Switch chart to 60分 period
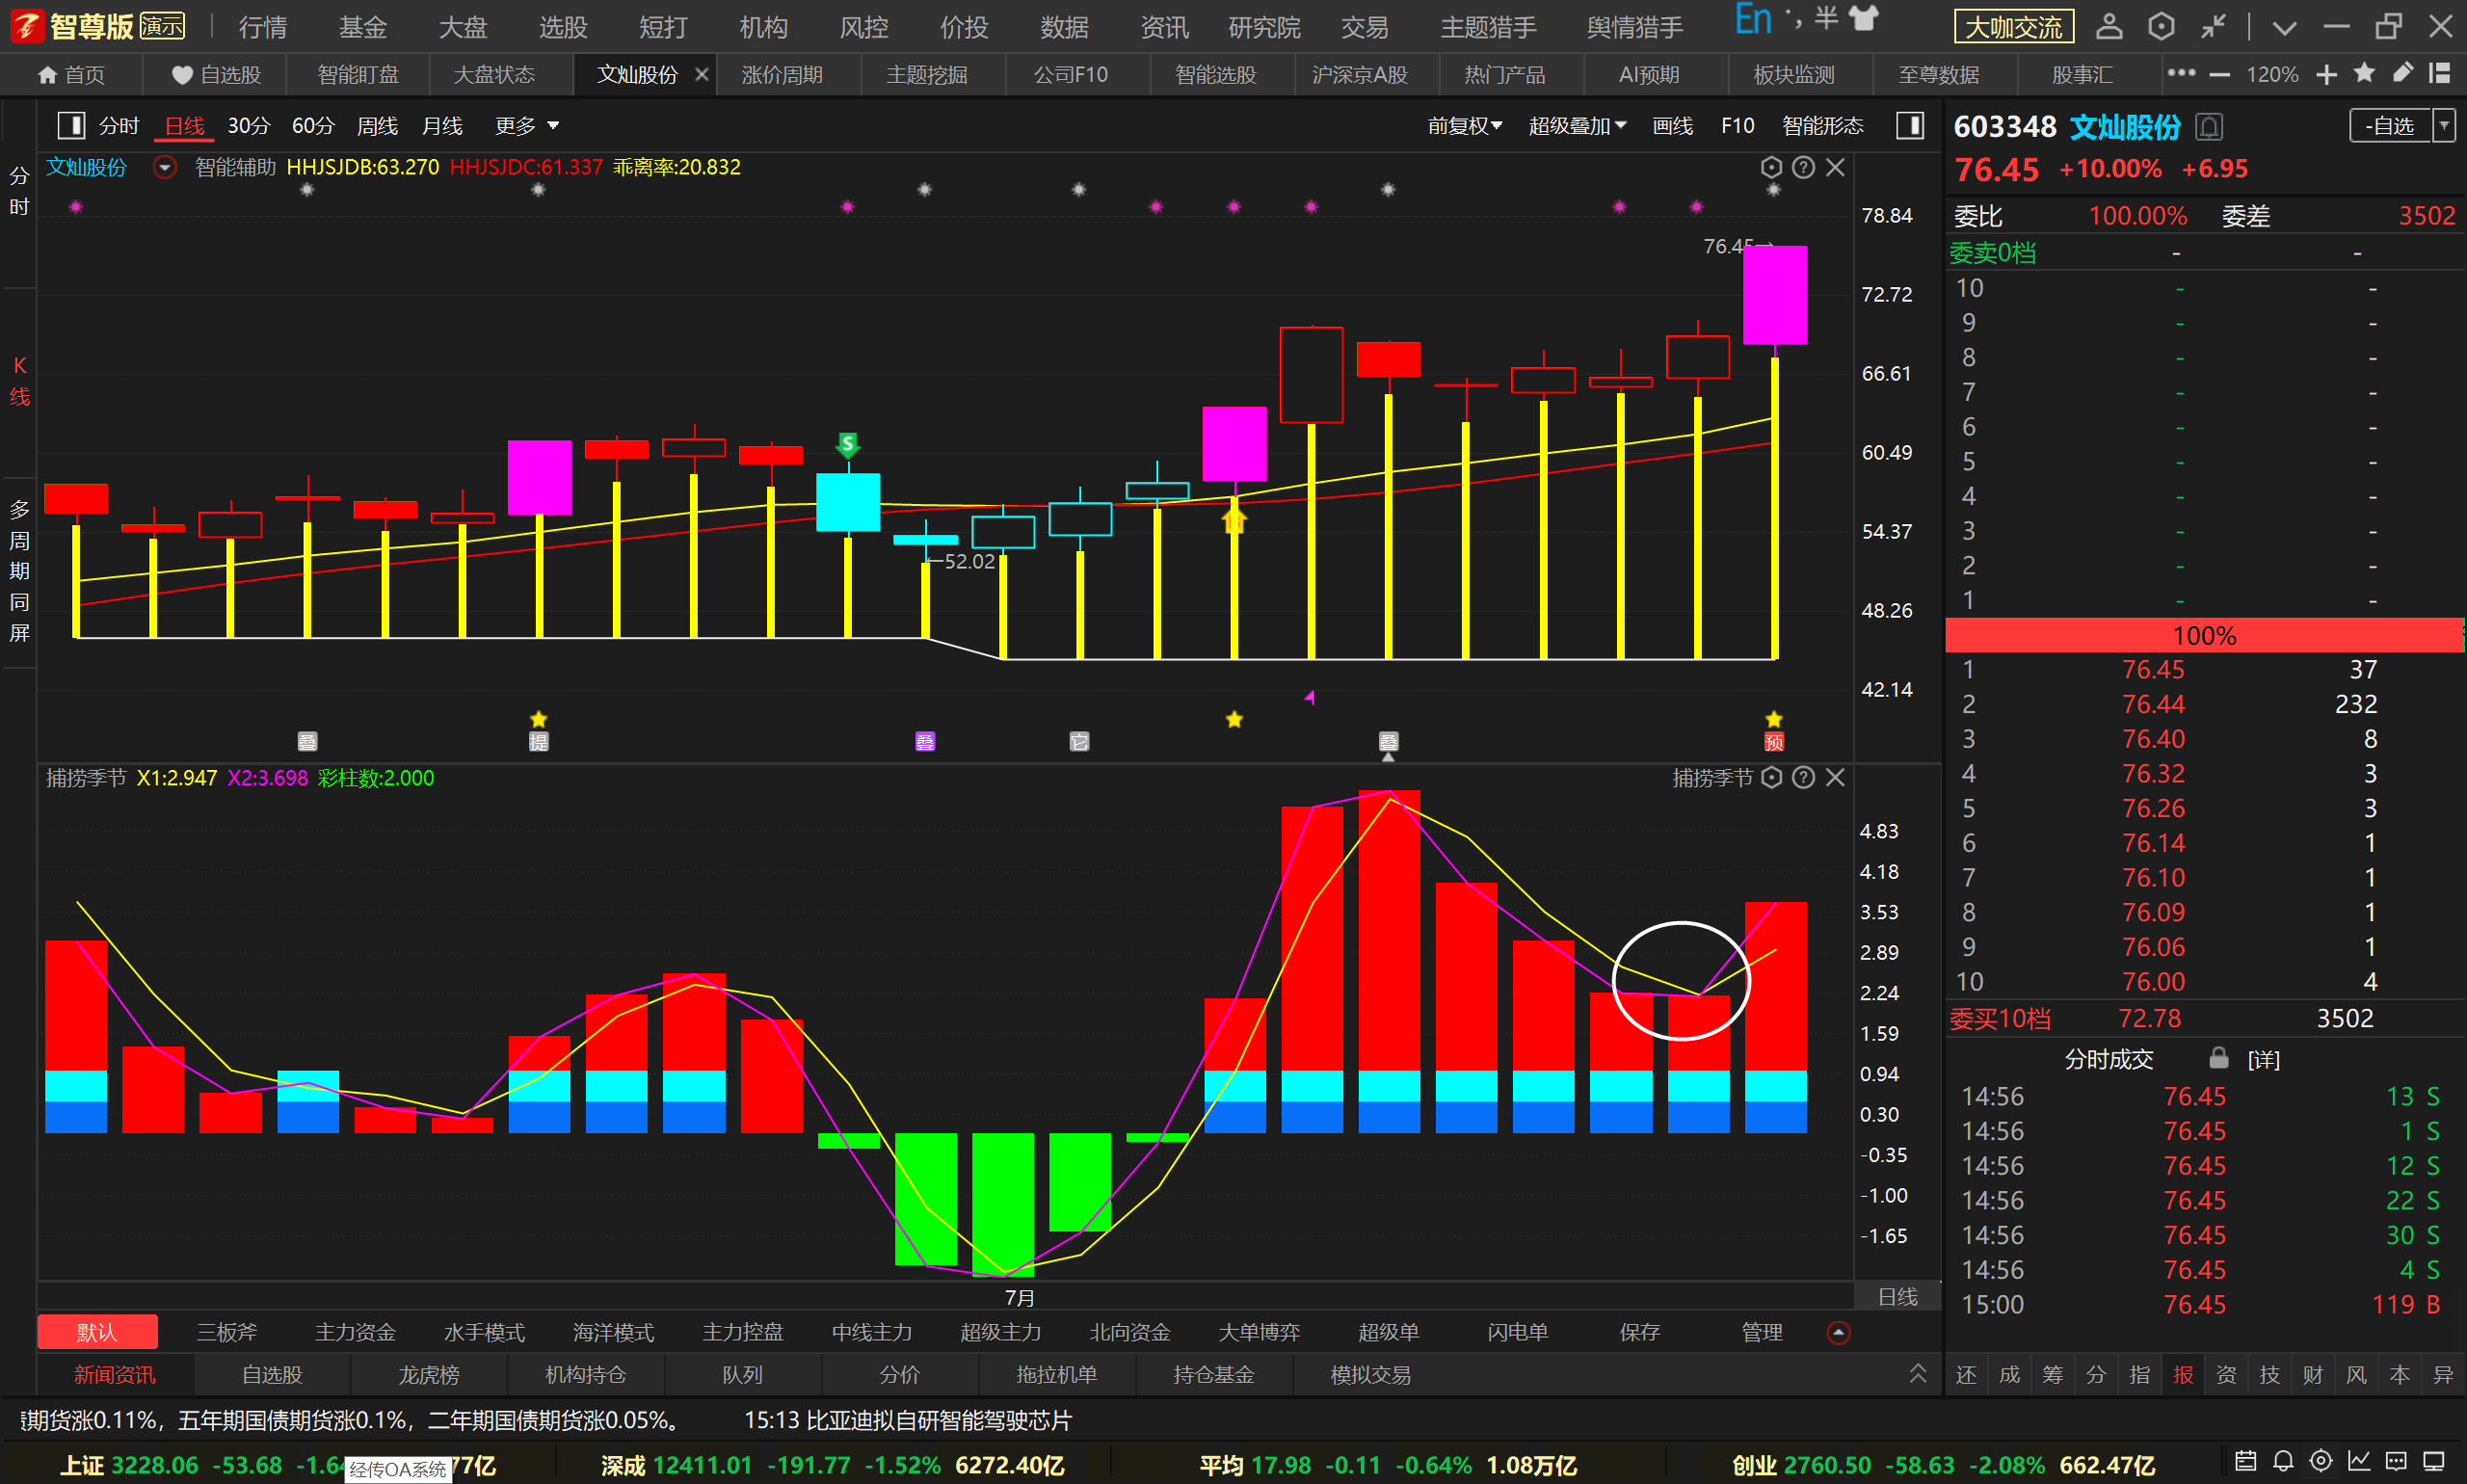The height and width of the screenshot is (1484, 2467). [313, 126]
